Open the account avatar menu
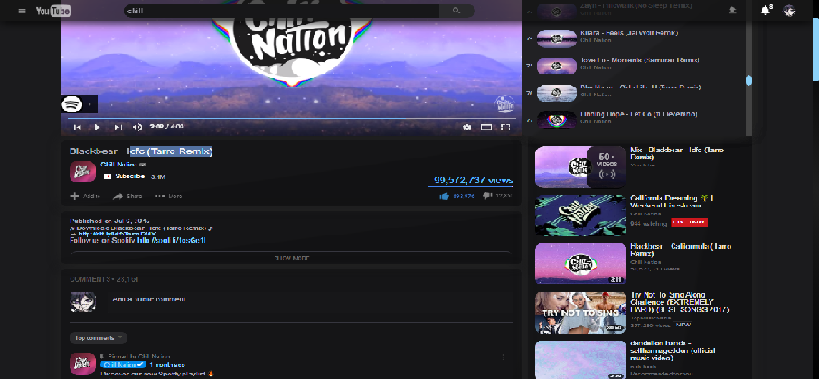Screen dimensions: 819x379 tap(789, 10)
